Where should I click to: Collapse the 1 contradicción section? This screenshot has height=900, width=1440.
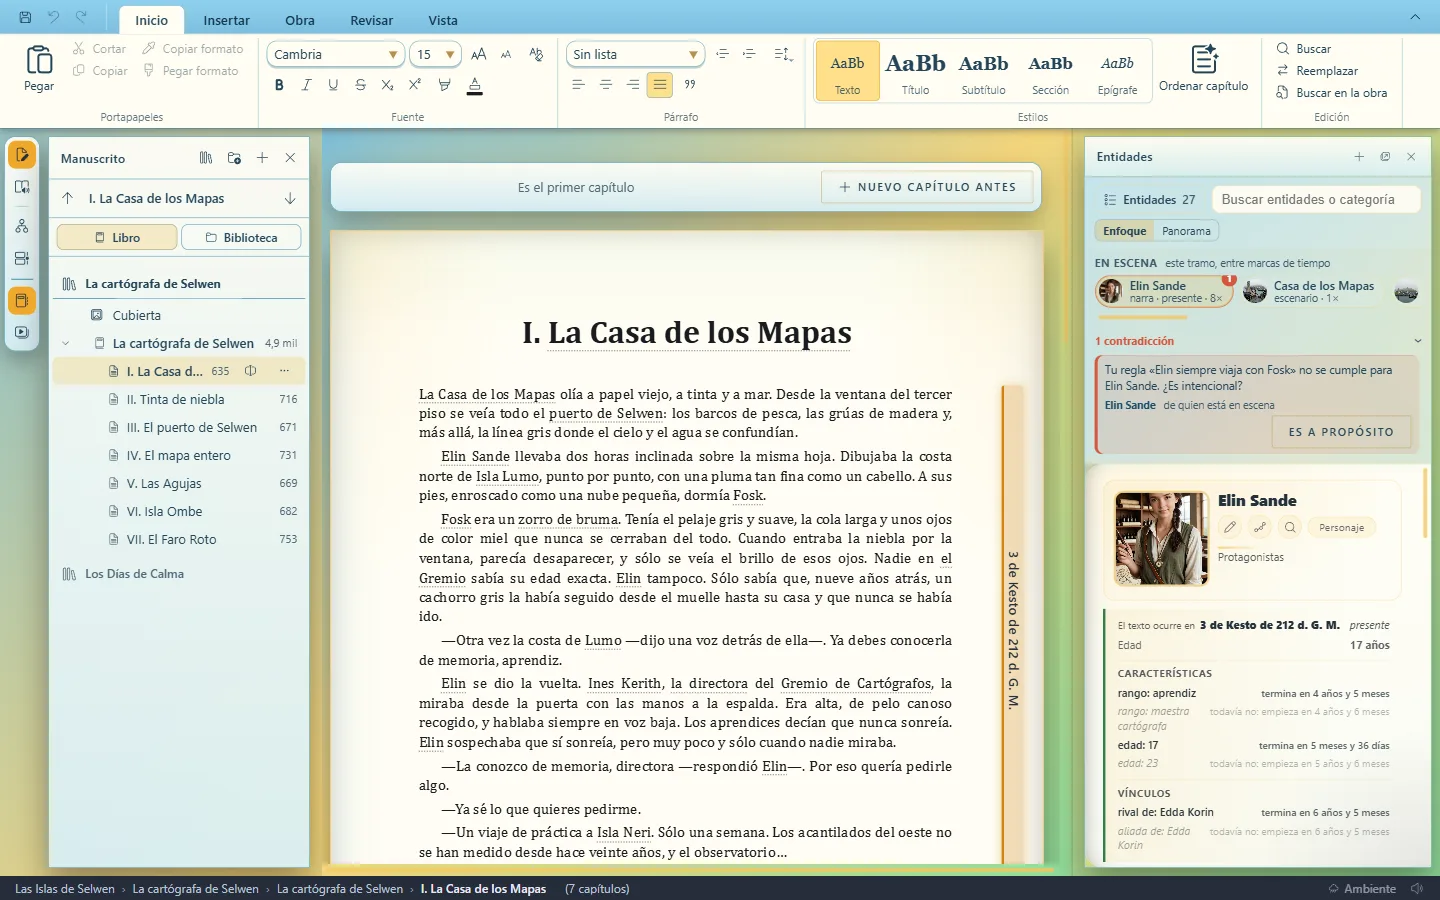click(1417, 341)
